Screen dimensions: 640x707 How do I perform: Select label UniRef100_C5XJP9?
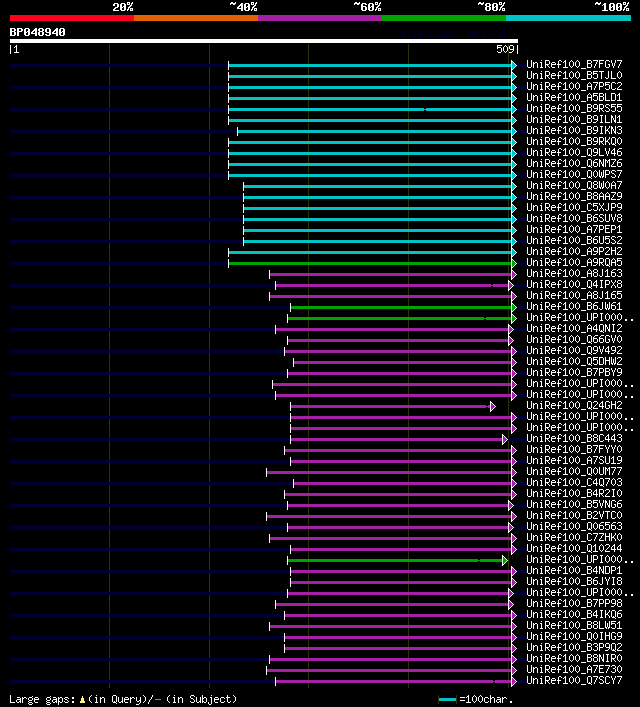(x=574, y=207)
